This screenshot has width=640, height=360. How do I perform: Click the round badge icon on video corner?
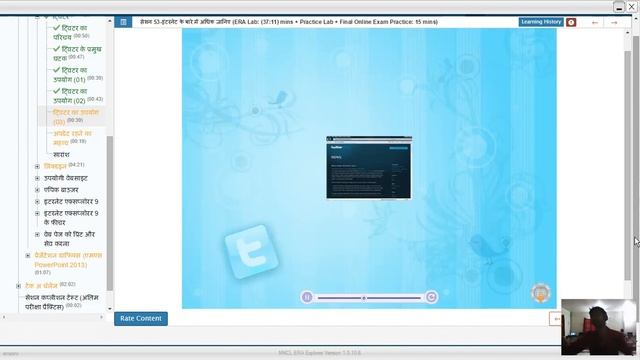[541, 293]
